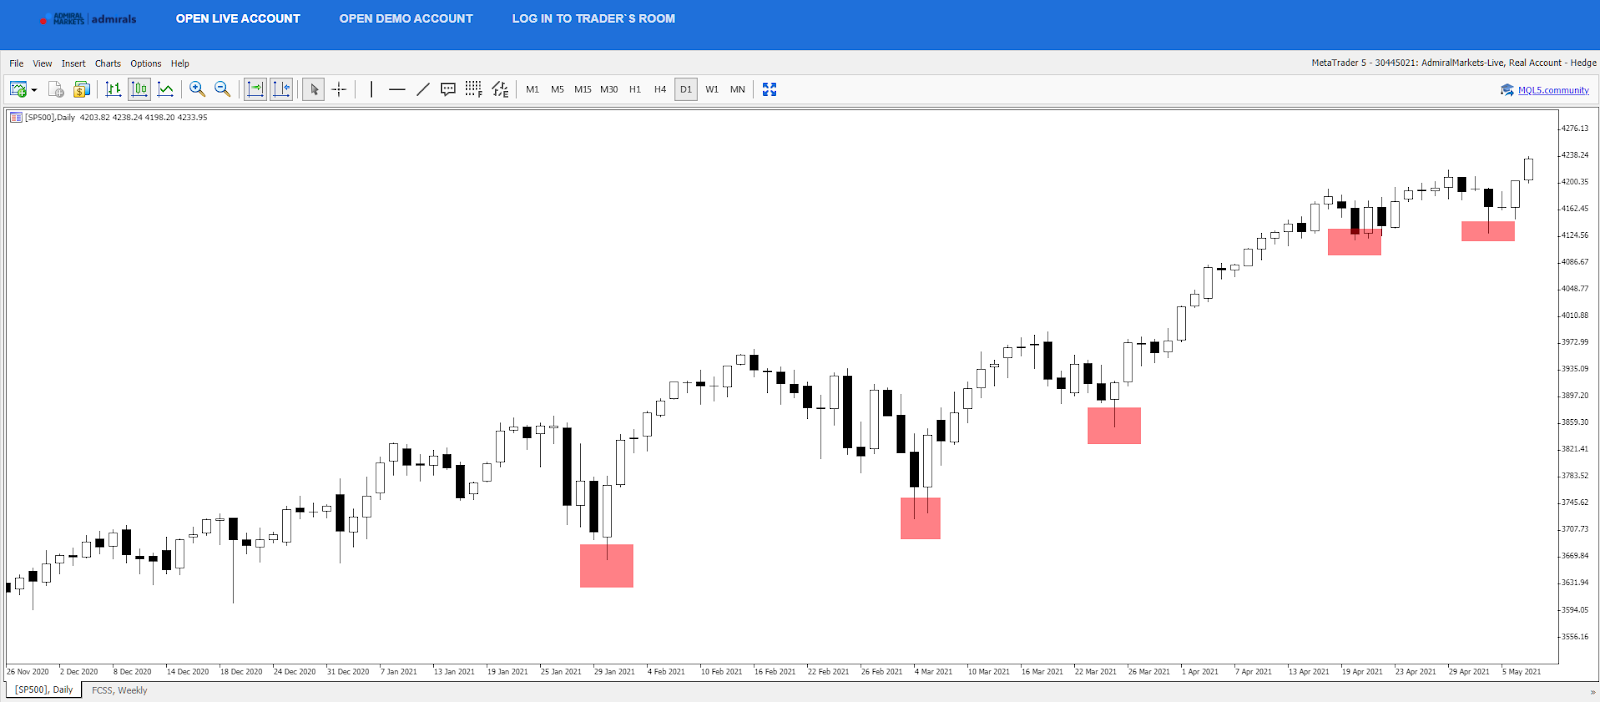The height and width of the screenshot is (702, 1600).
Task: Set timeframe to W1
Action: click(712, 89)
